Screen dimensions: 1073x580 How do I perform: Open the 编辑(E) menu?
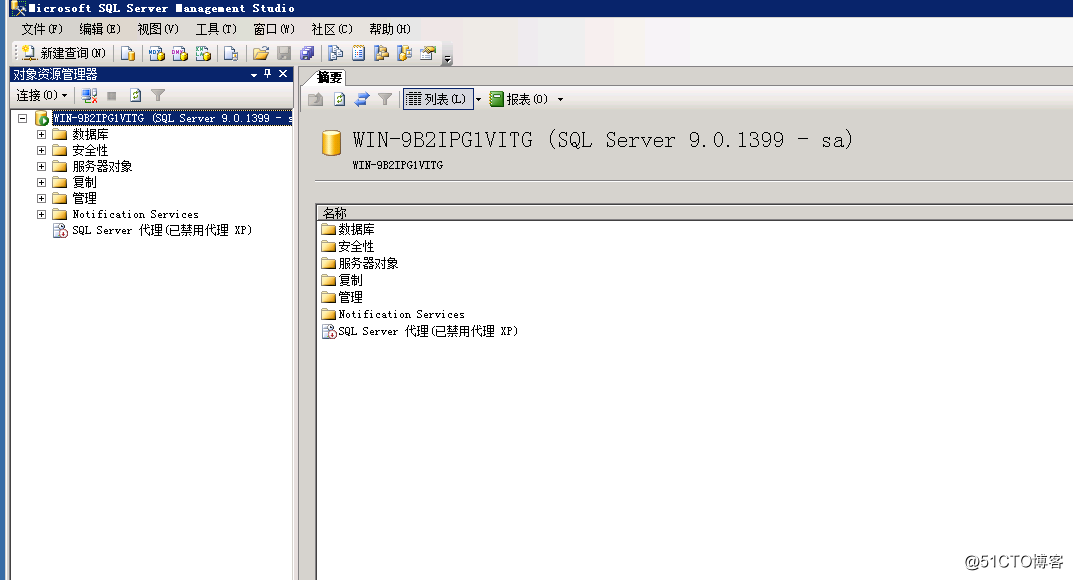pos(100,29)
